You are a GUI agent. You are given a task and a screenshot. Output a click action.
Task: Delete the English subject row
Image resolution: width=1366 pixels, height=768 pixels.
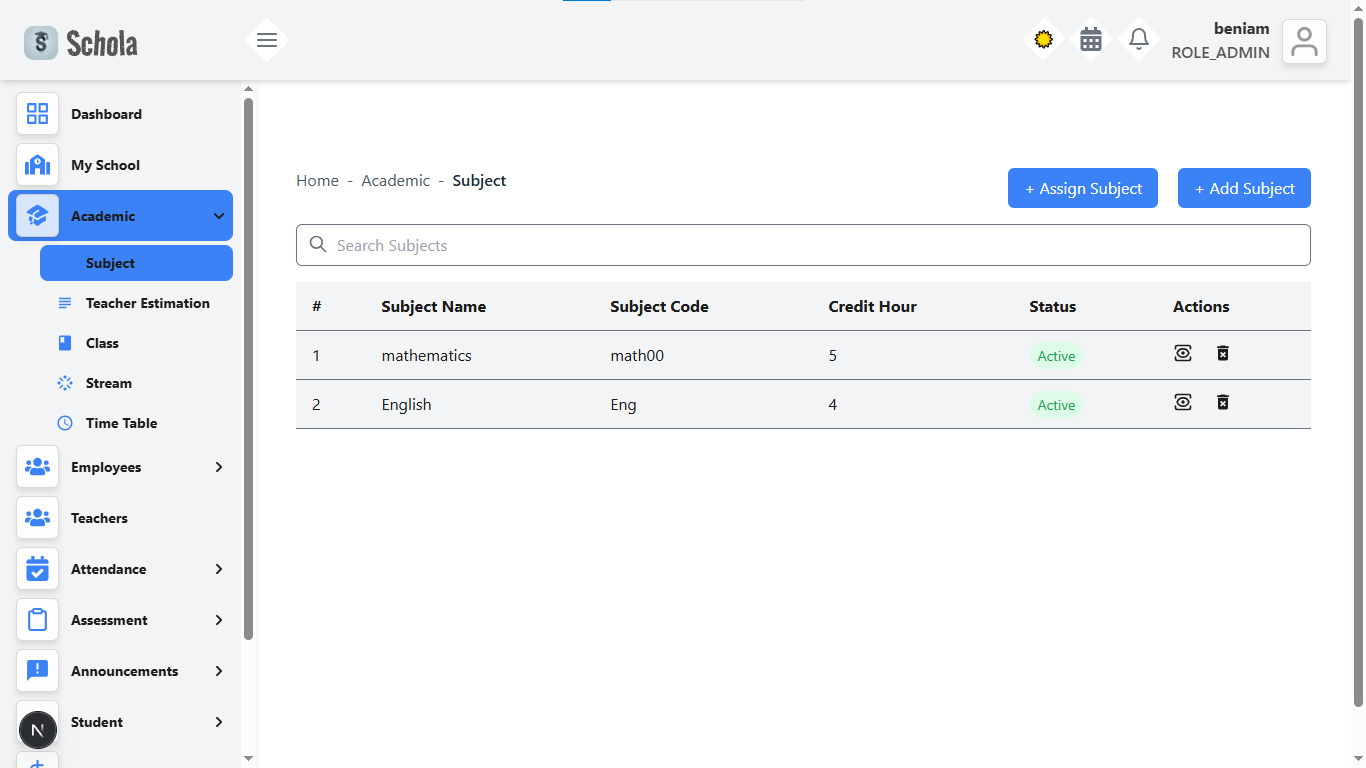click(x=1222, y=402)
